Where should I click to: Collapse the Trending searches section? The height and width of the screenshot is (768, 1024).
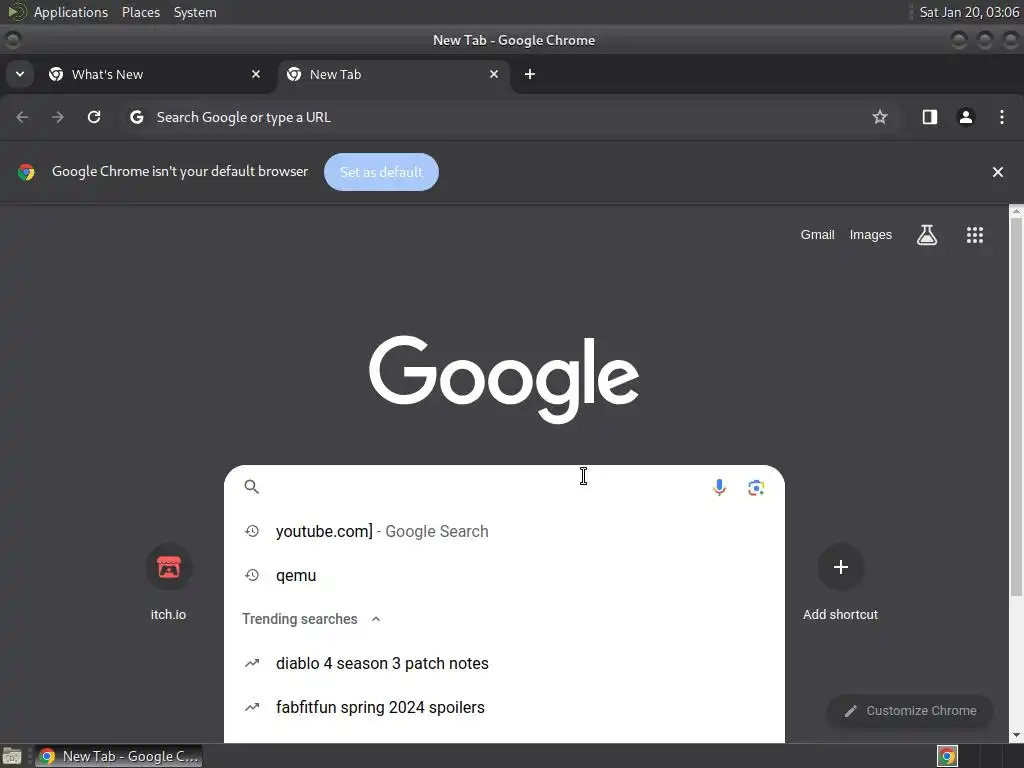coord(376,619)
